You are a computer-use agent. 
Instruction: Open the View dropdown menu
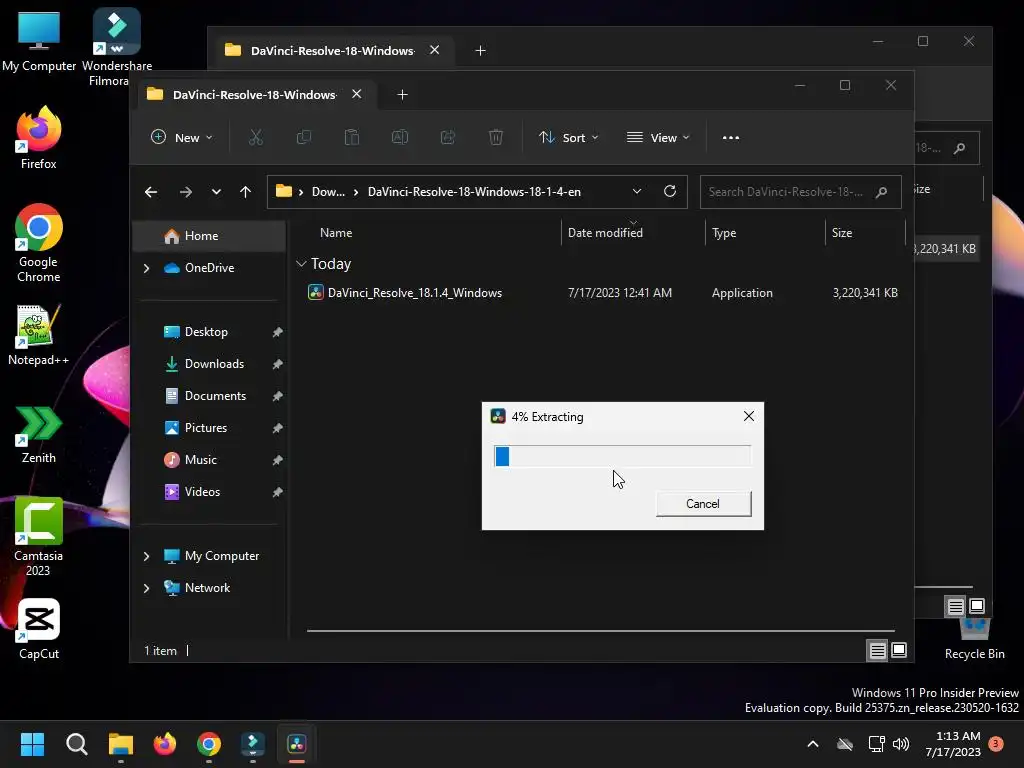tap(658, 138)
